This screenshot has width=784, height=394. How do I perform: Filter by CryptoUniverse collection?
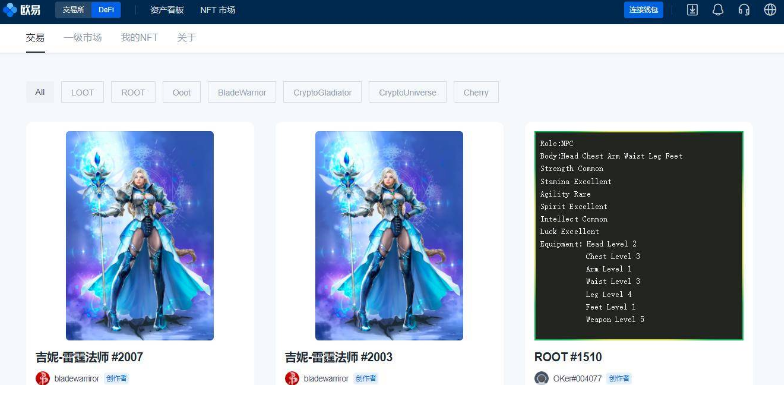[408, 92]
